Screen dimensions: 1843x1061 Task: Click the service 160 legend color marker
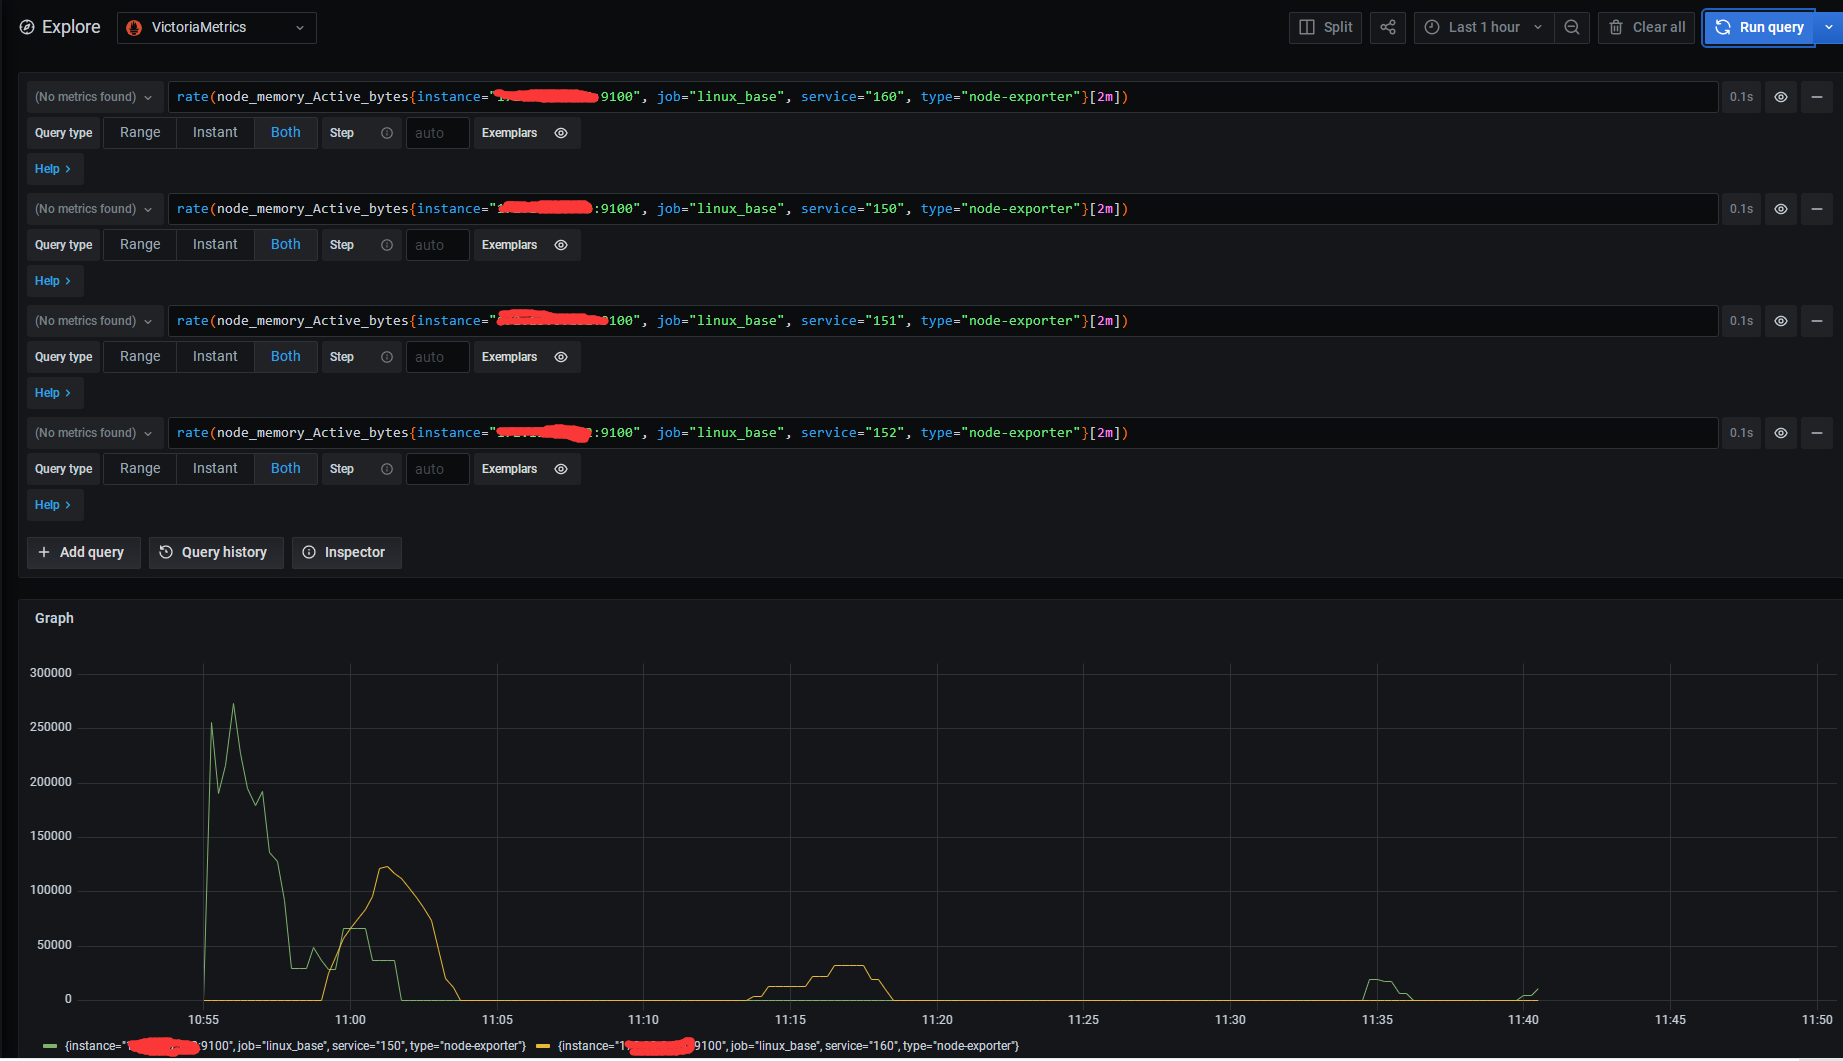[543, 1045]
